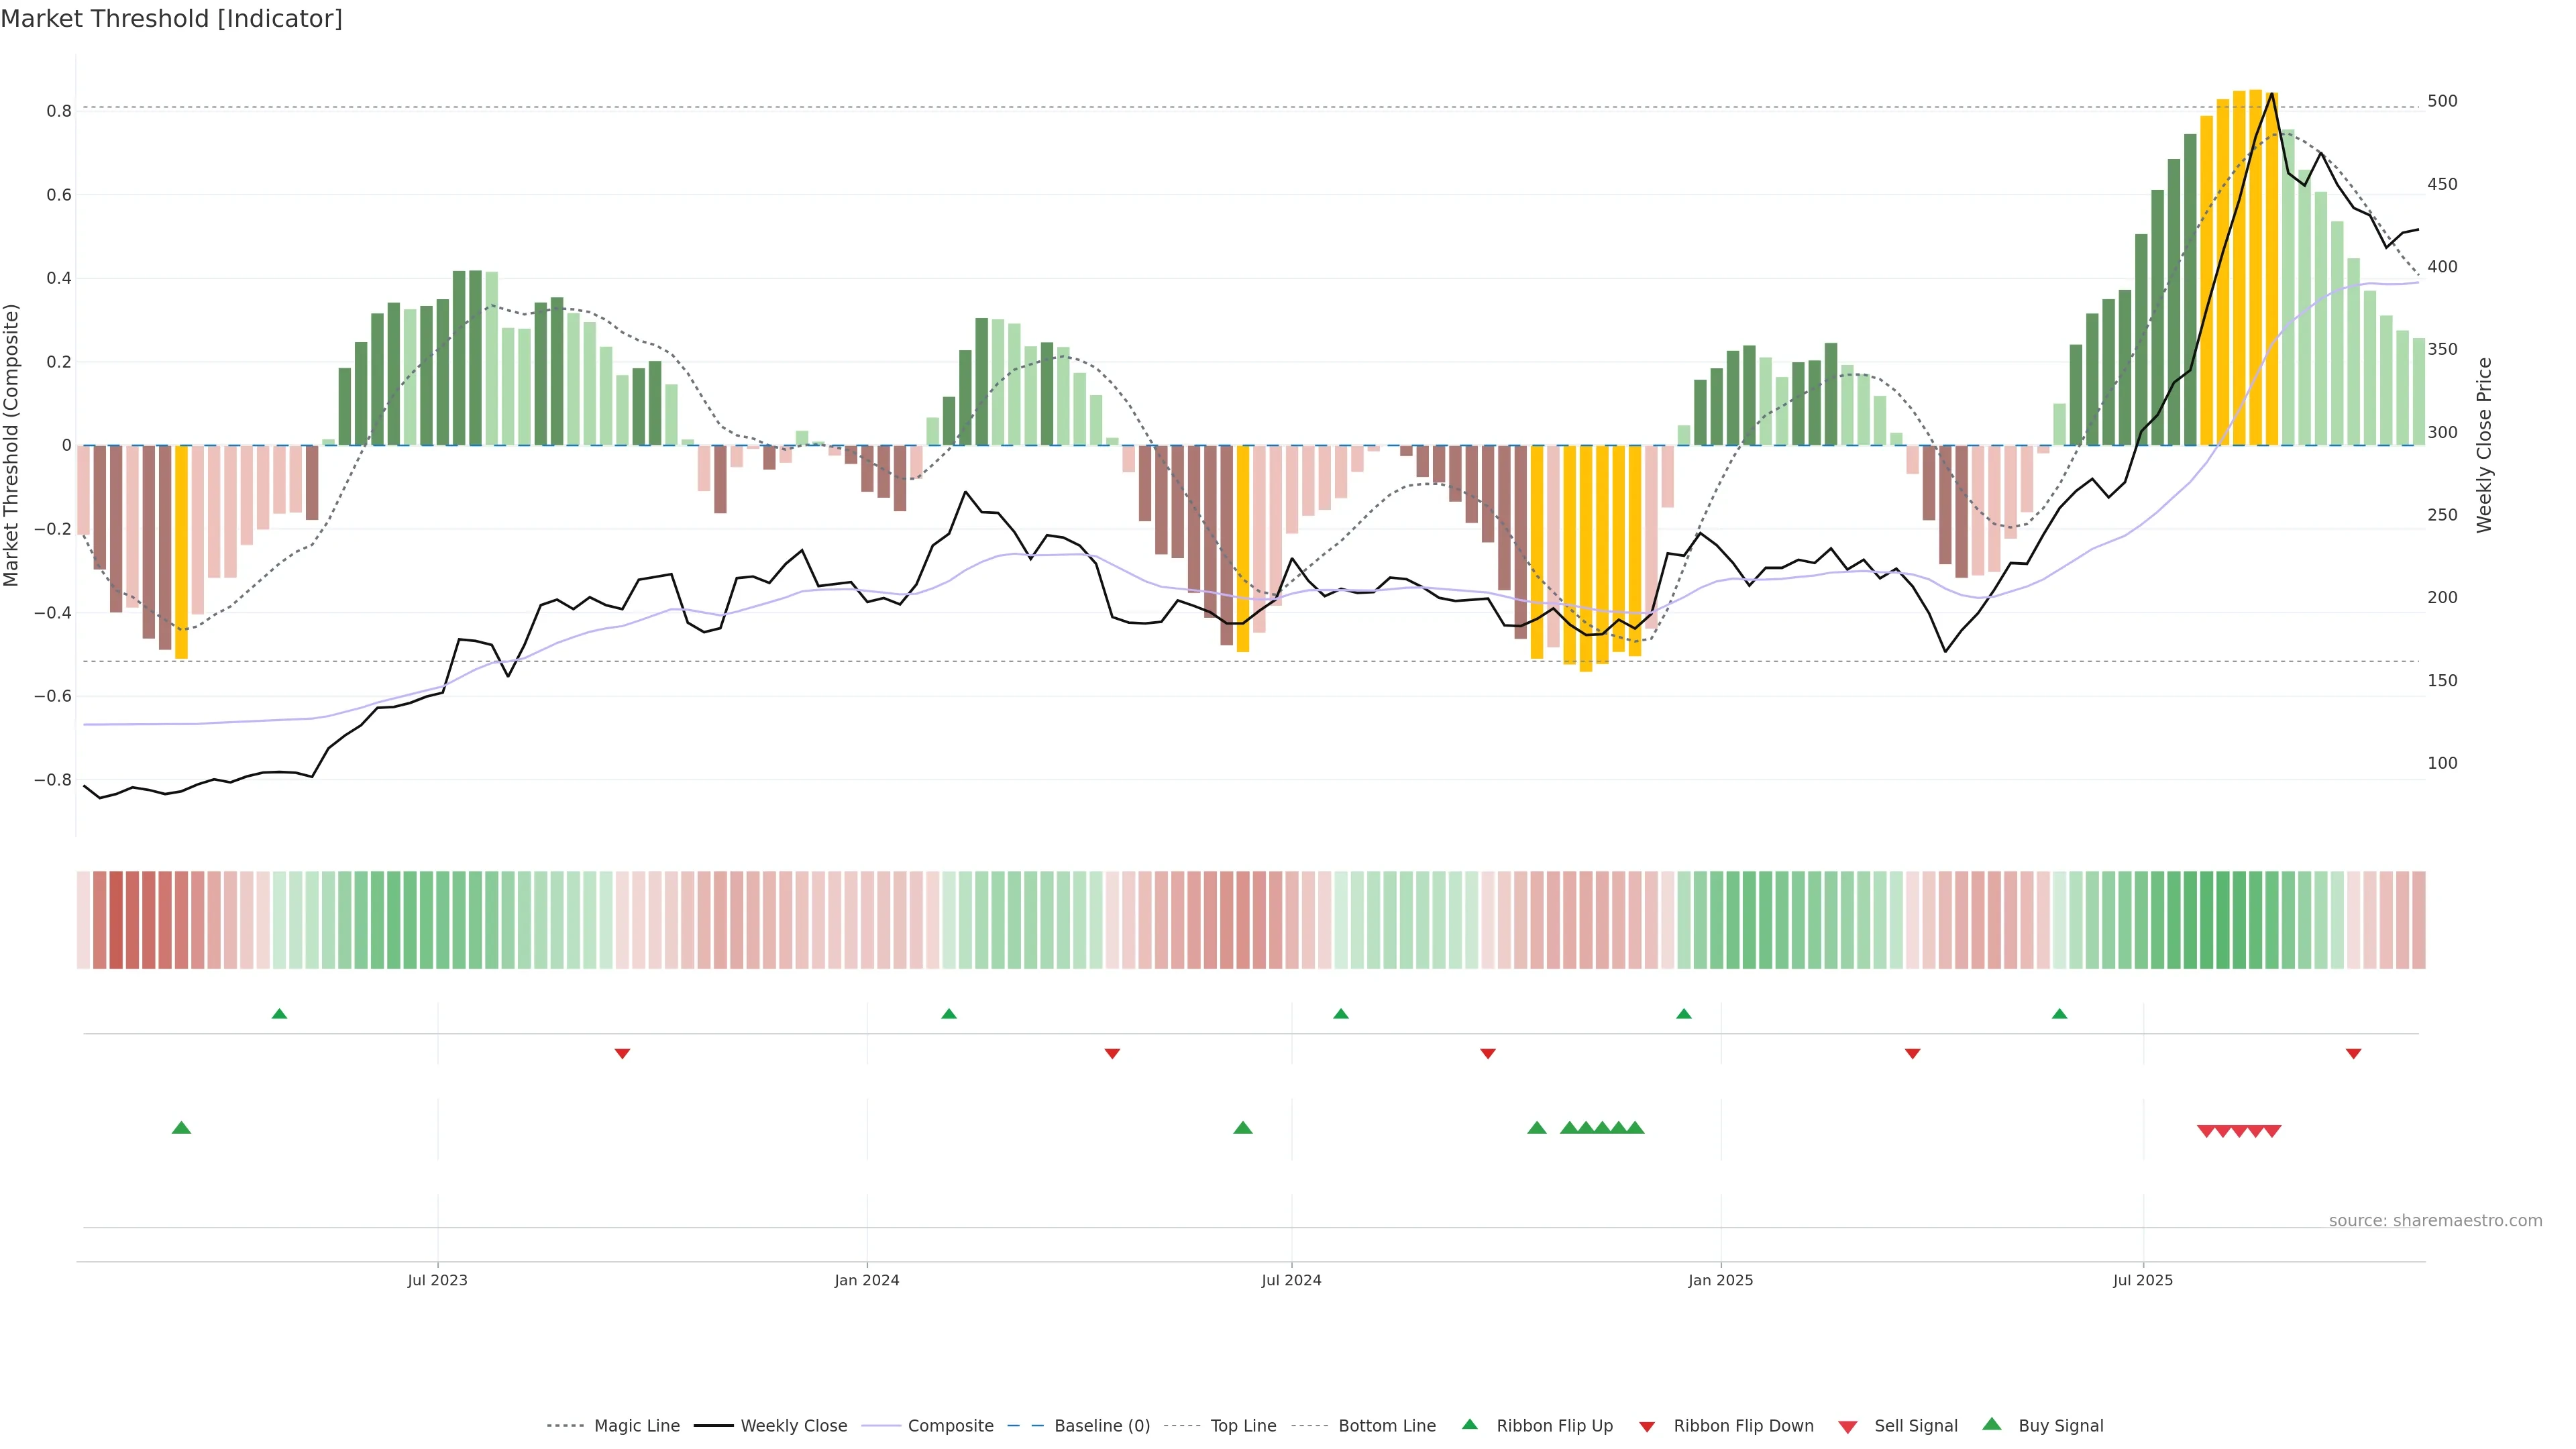Click the Ribbon Flip Up legend triangle icon
The width and height of the screenshot is (2576, 1449).
pyautogui.click(x=1469, y=1424)
